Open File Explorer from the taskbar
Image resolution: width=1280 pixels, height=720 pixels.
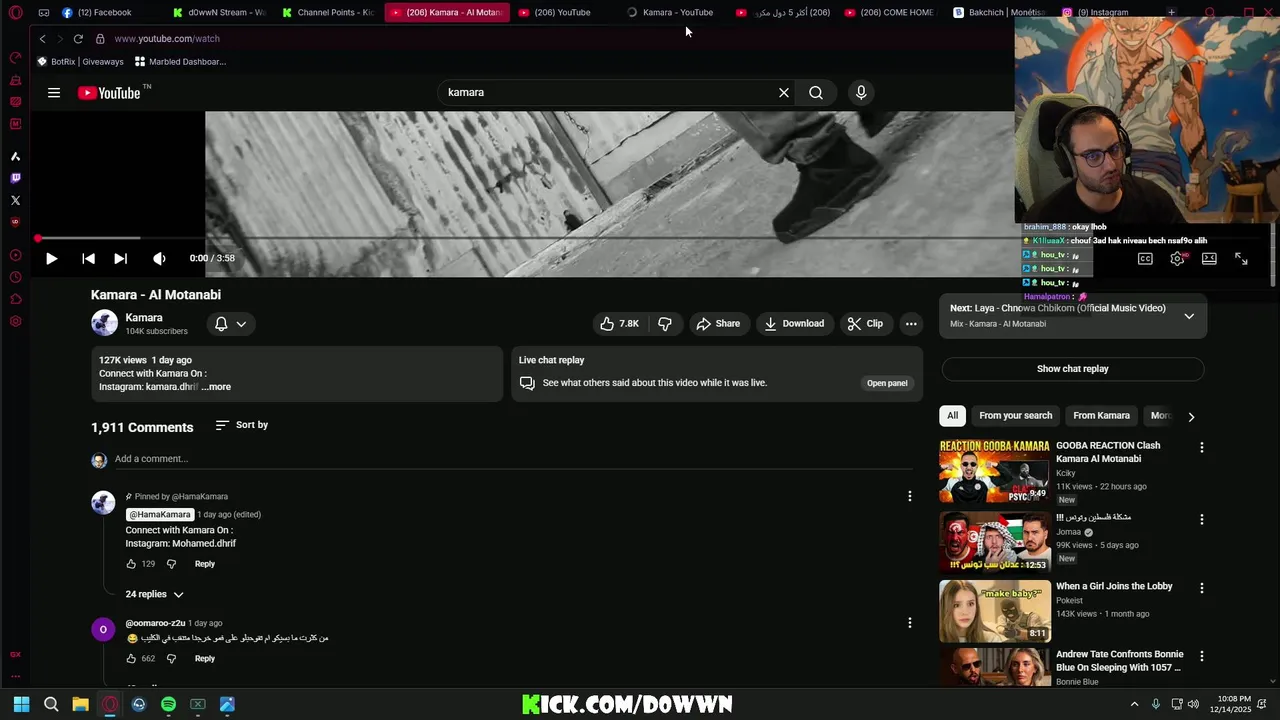point(80,704)
